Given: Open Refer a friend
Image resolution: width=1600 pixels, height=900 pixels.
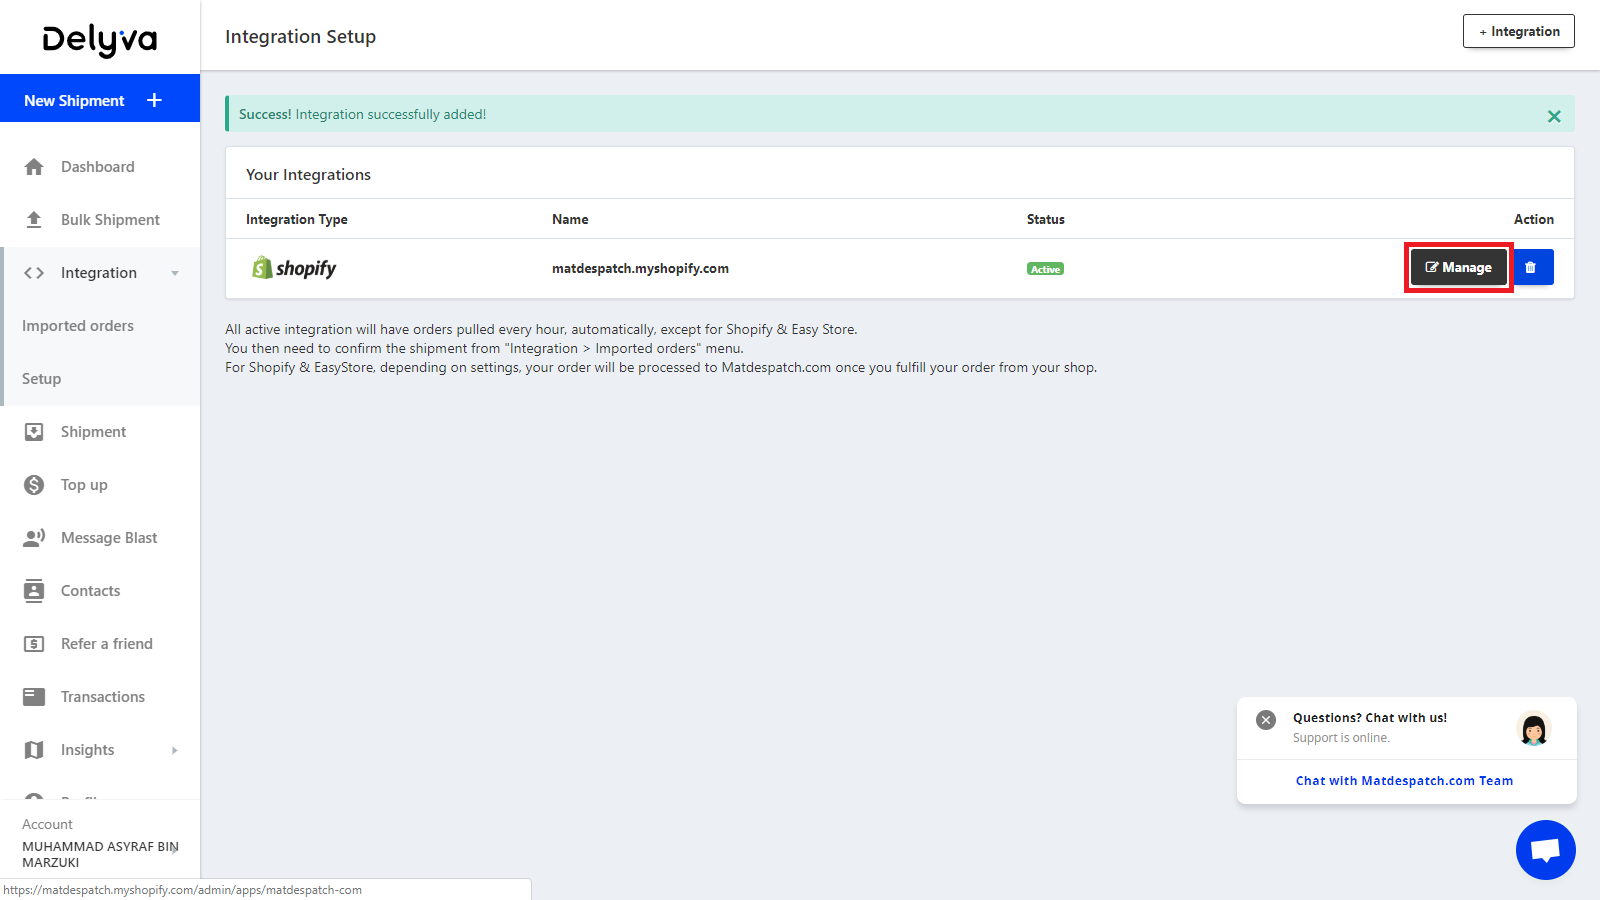Looking at the screenshot, I should pos(107,644).
